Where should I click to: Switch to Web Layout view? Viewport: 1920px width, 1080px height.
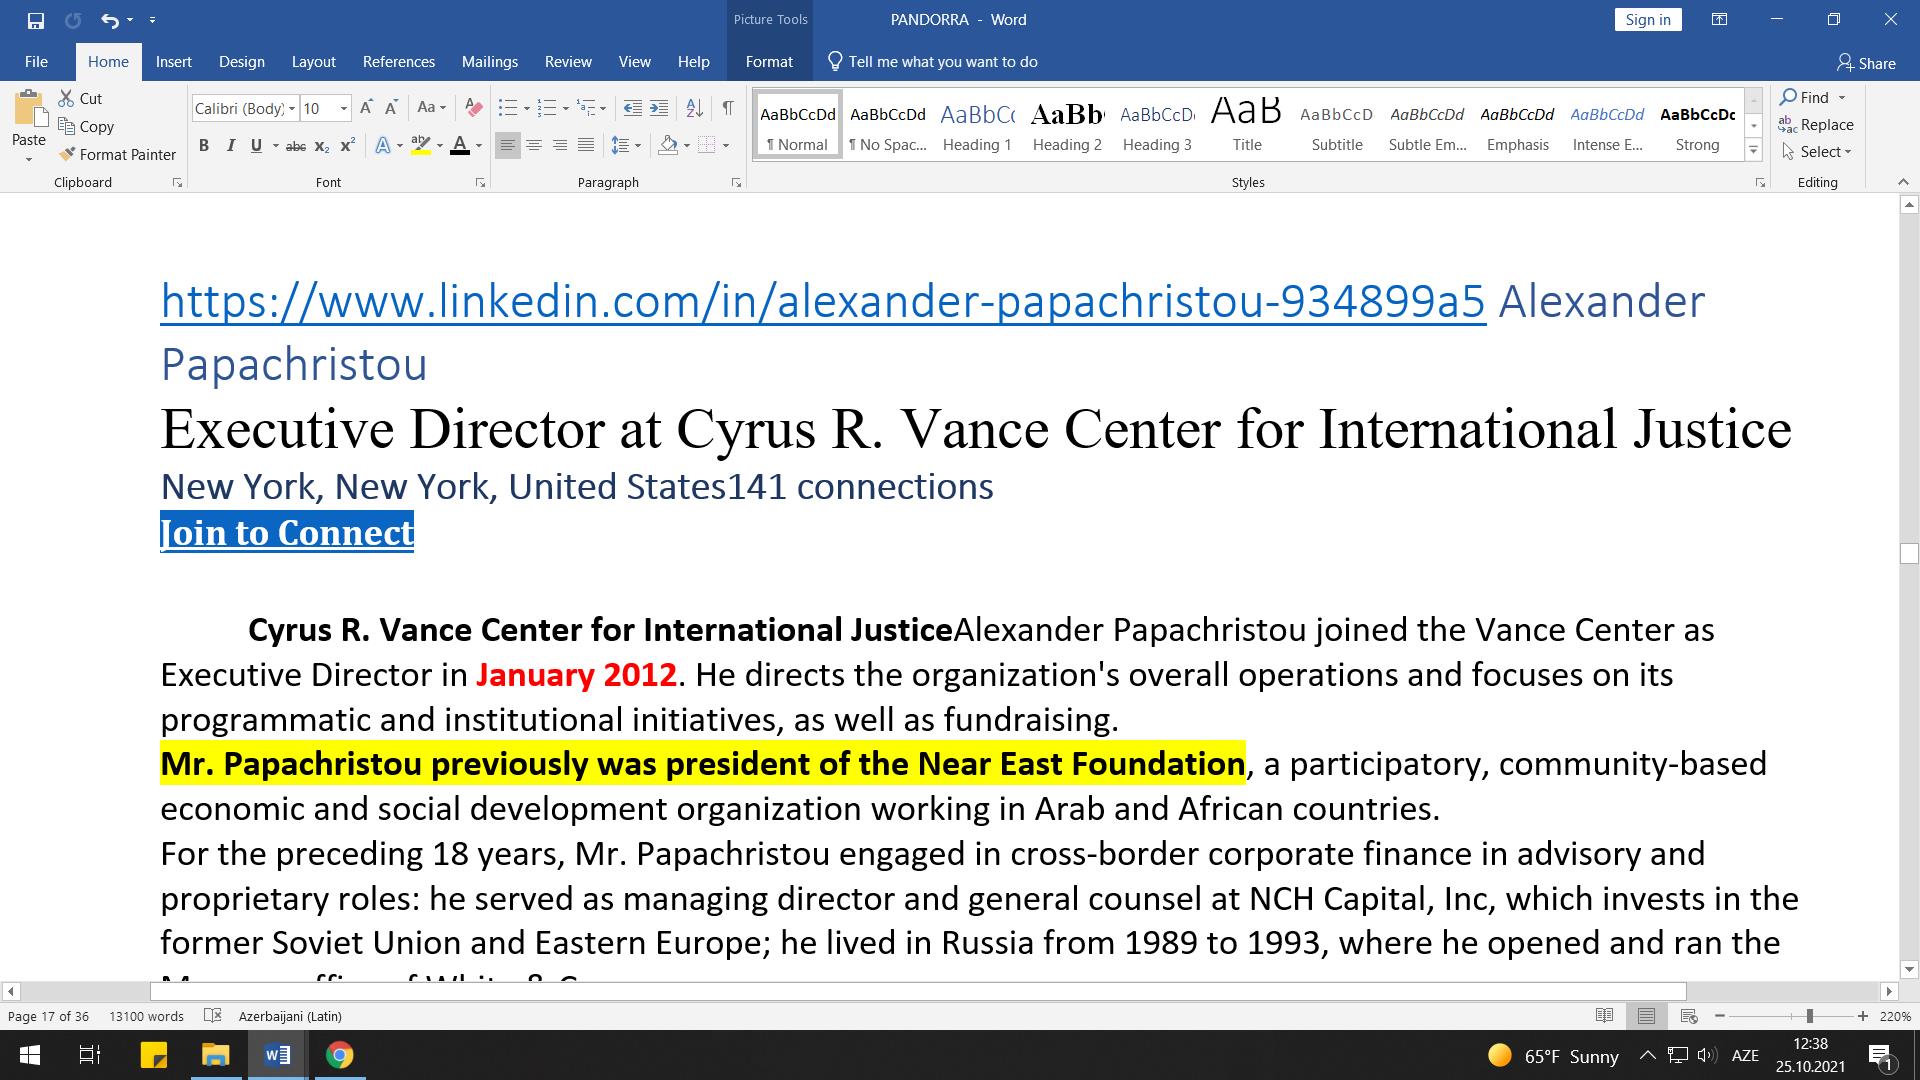(1689, 1016)
